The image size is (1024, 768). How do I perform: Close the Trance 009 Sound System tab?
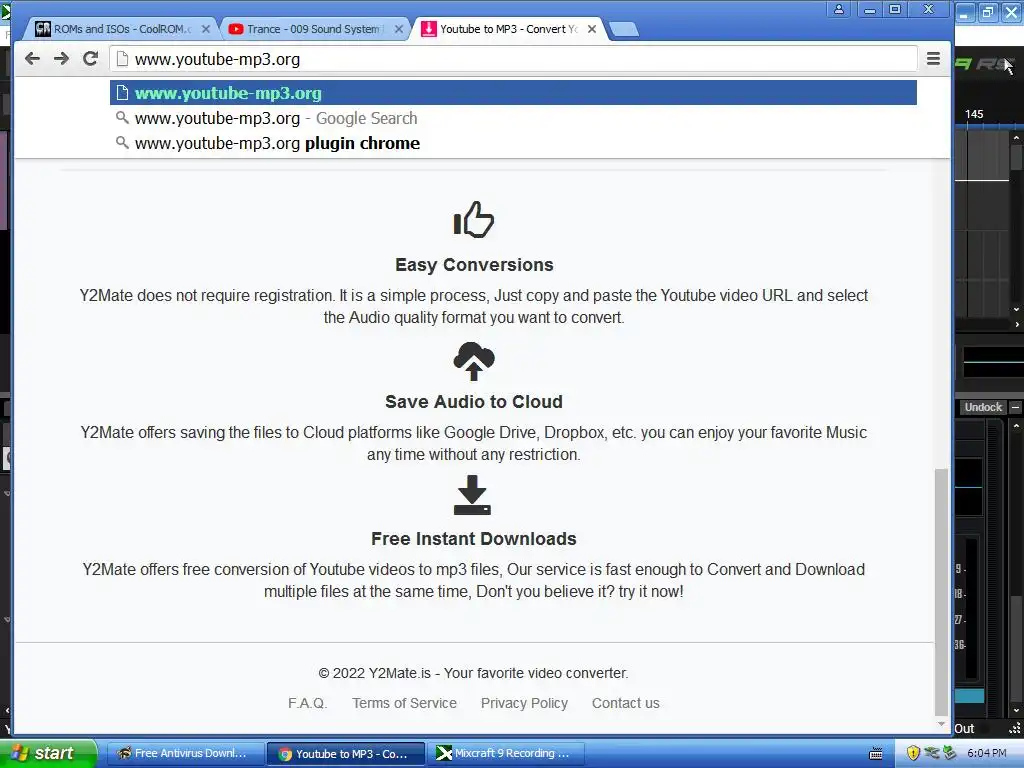coord(398,29)
